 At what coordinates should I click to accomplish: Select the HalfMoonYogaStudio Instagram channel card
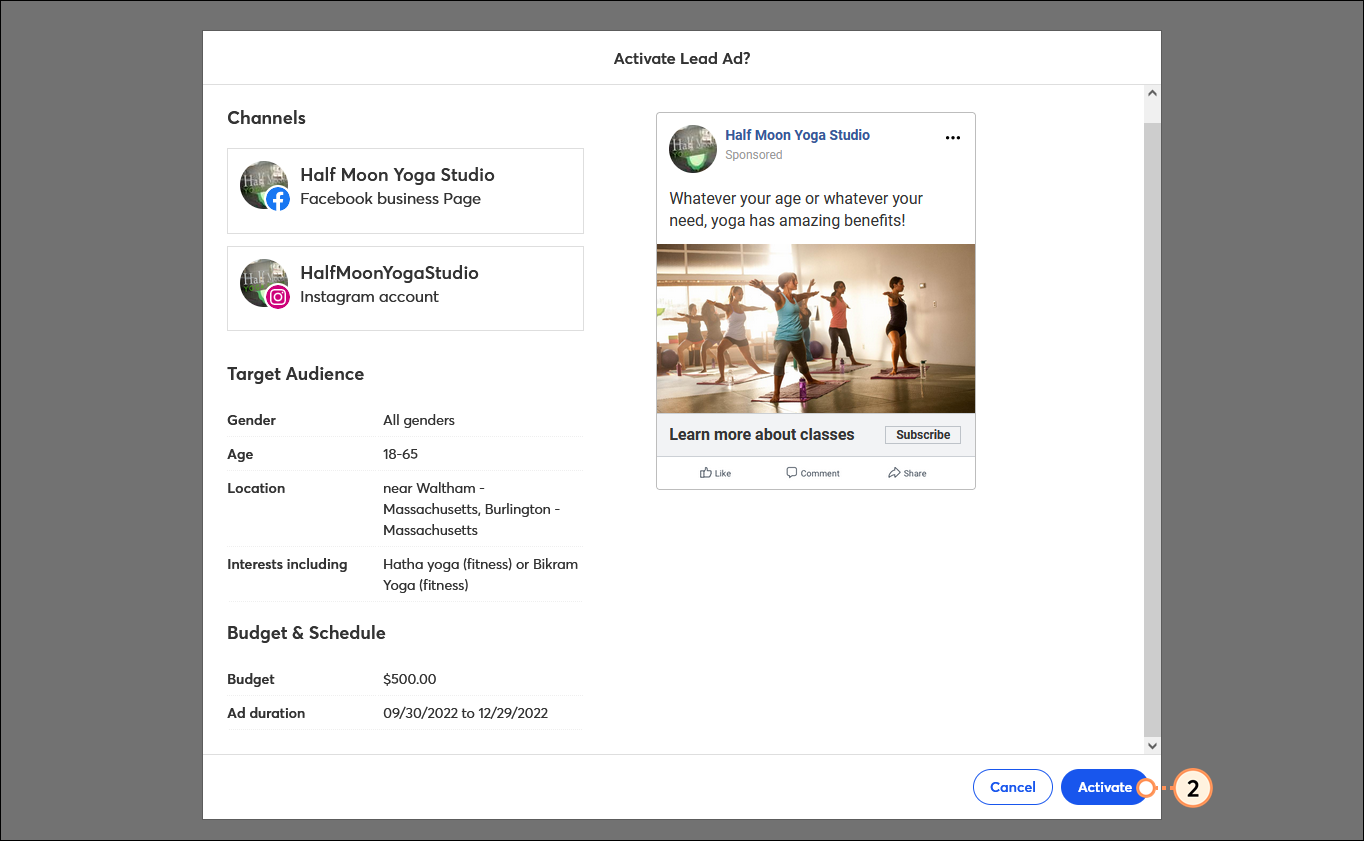tap(405, 289)
